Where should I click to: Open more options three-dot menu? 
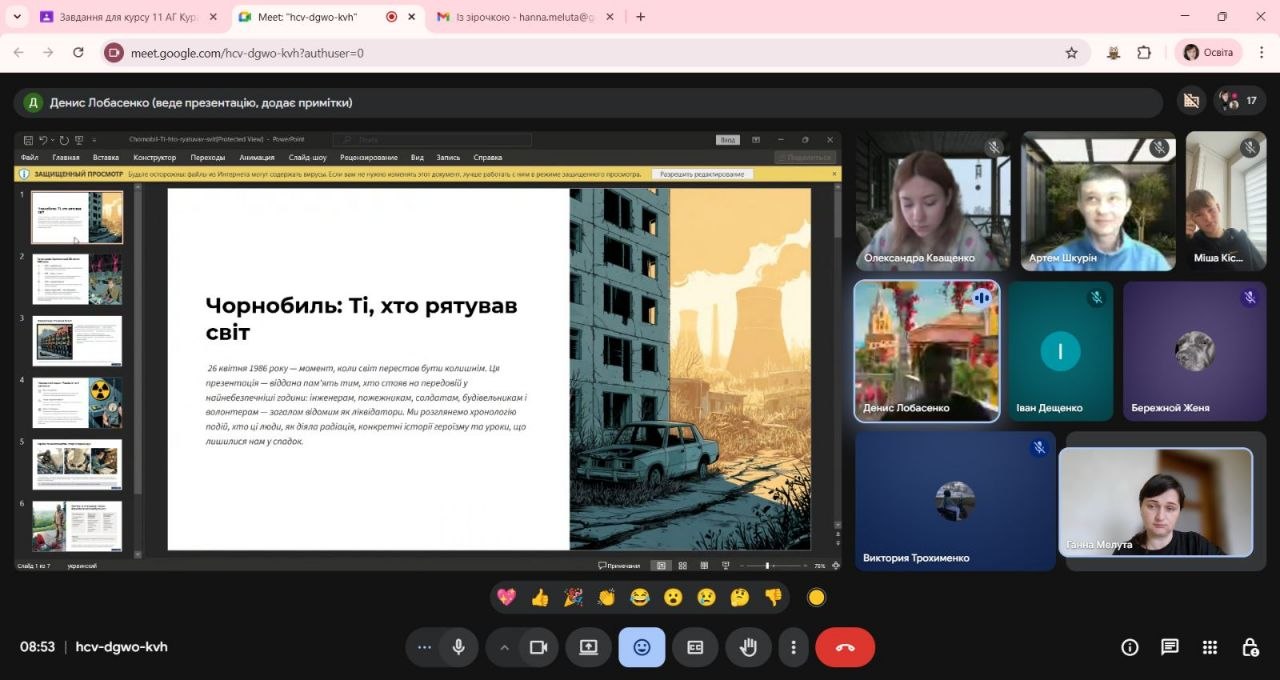point(793,647)
